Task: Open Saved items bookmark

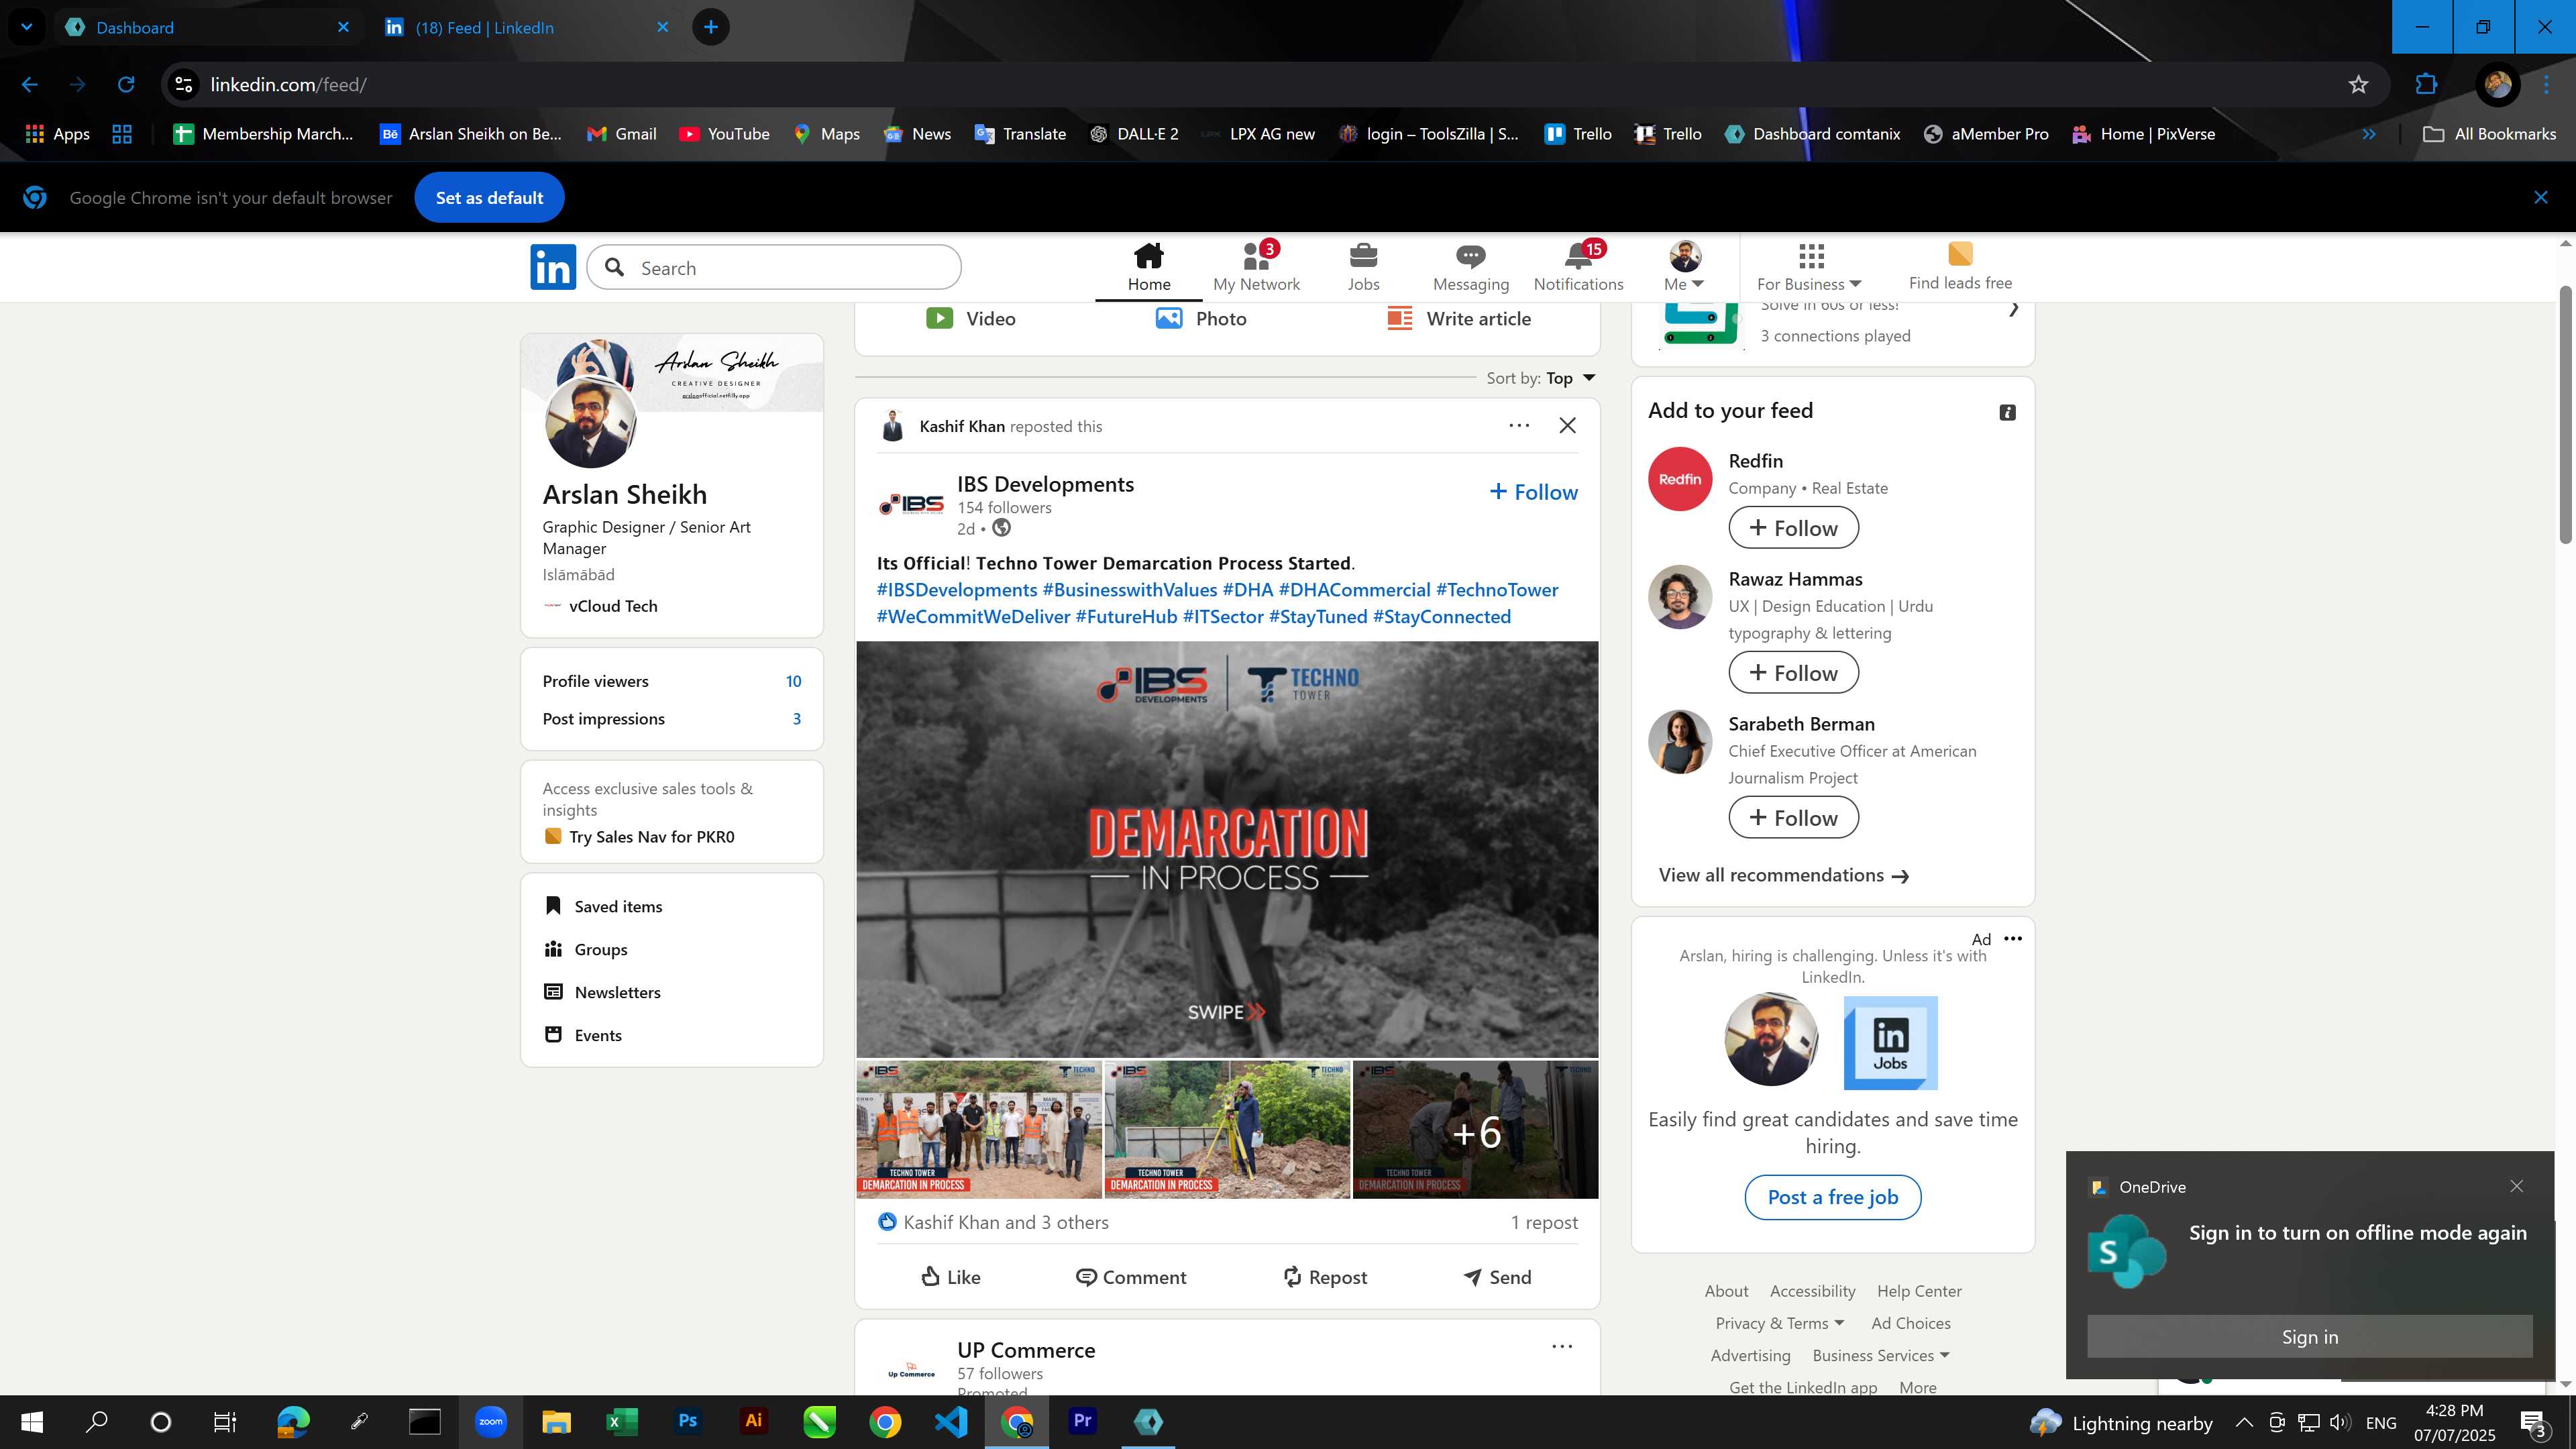Action: point(603,906)
